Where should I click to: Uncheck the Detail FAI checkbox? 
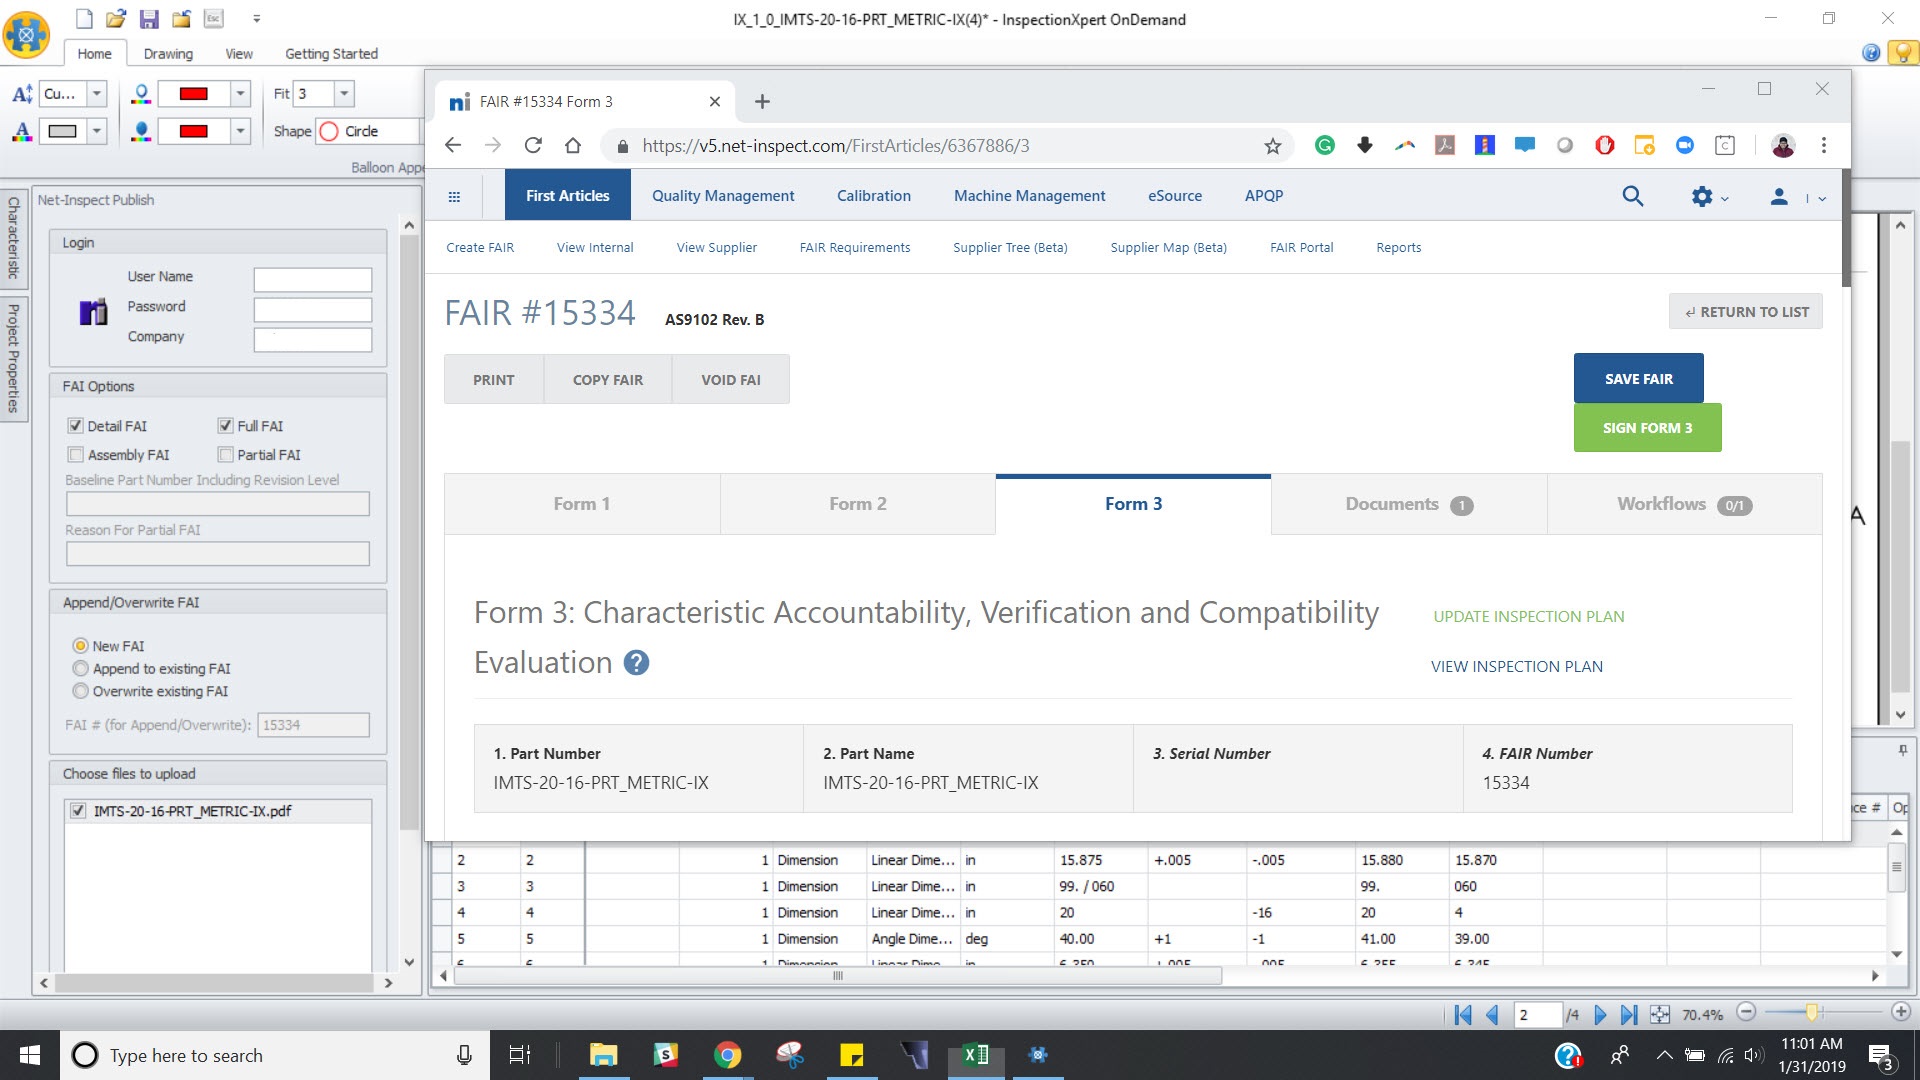[76, 425]
